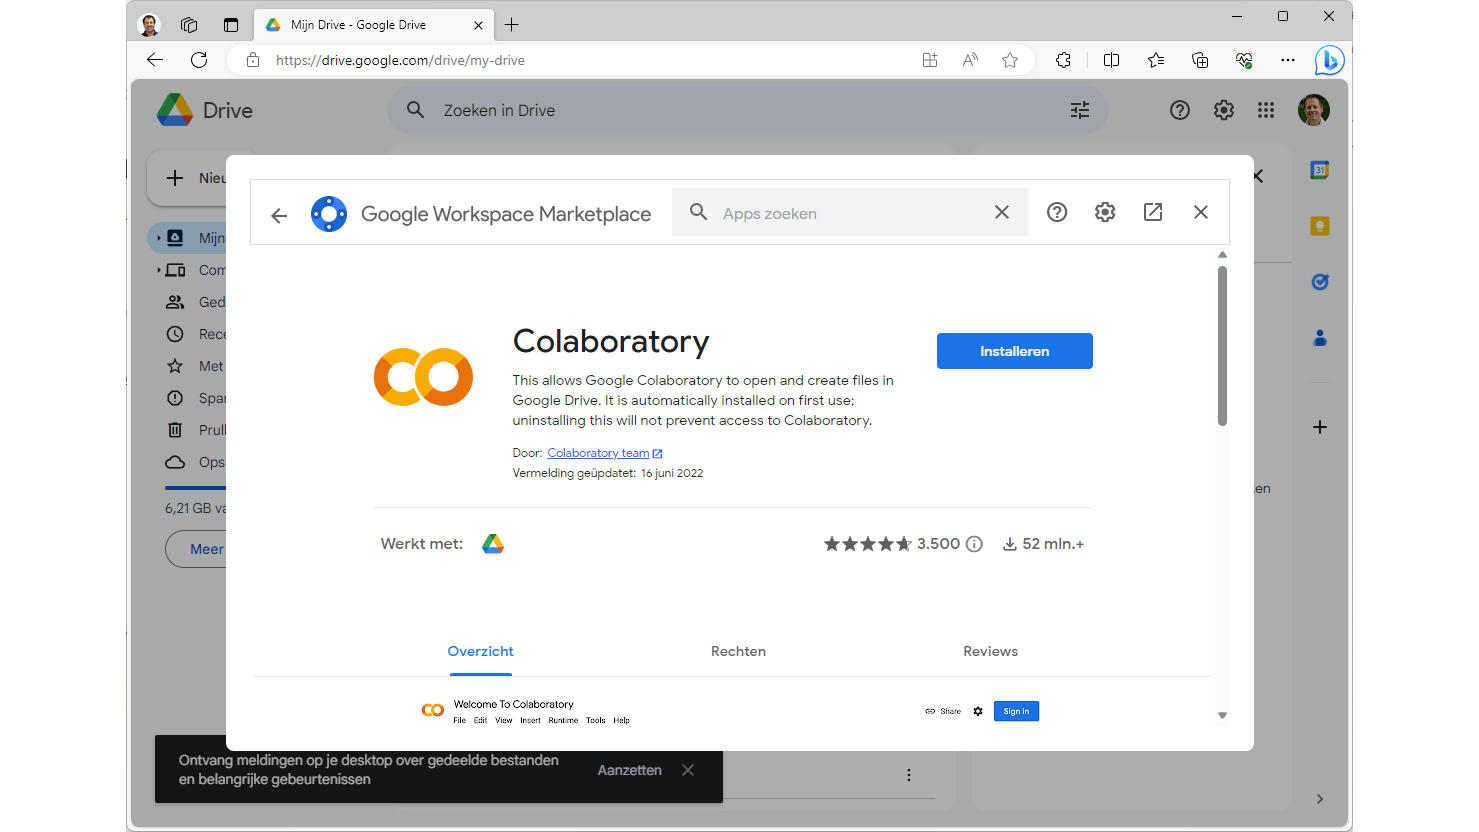
Task: Install Colaboratory with the Installeren button
Action: pyautogui.click(x=1014, y=351)
